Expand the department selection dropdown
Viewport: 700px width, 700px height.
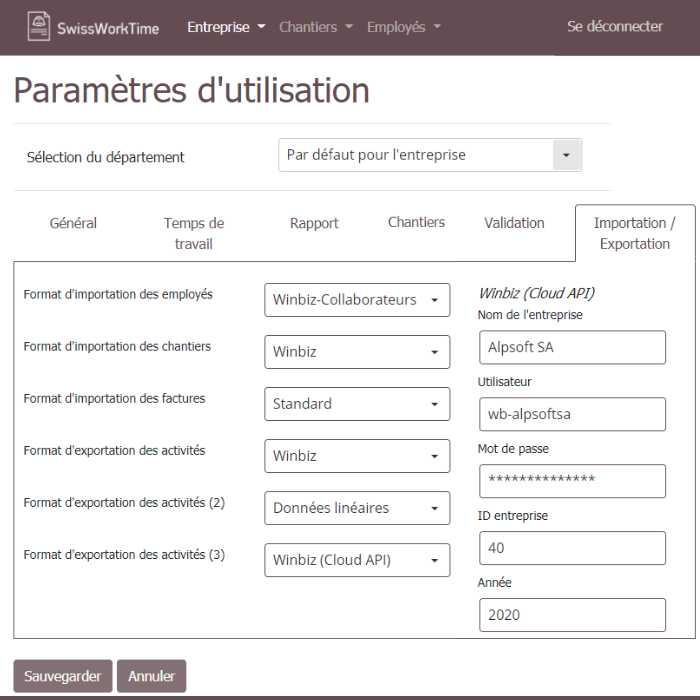(x=429, y=155)
